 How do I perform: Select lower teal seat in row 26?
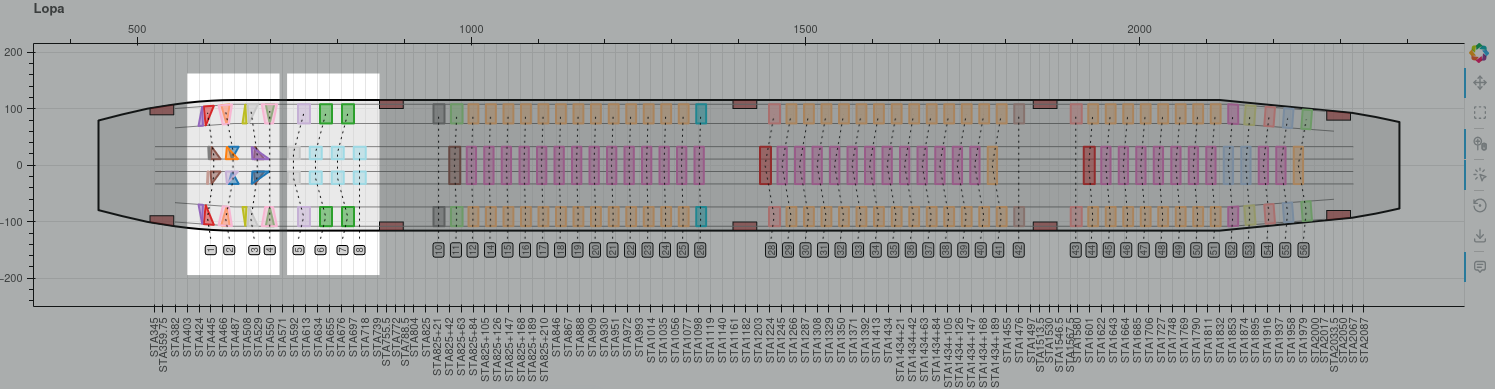coord(701,216)
